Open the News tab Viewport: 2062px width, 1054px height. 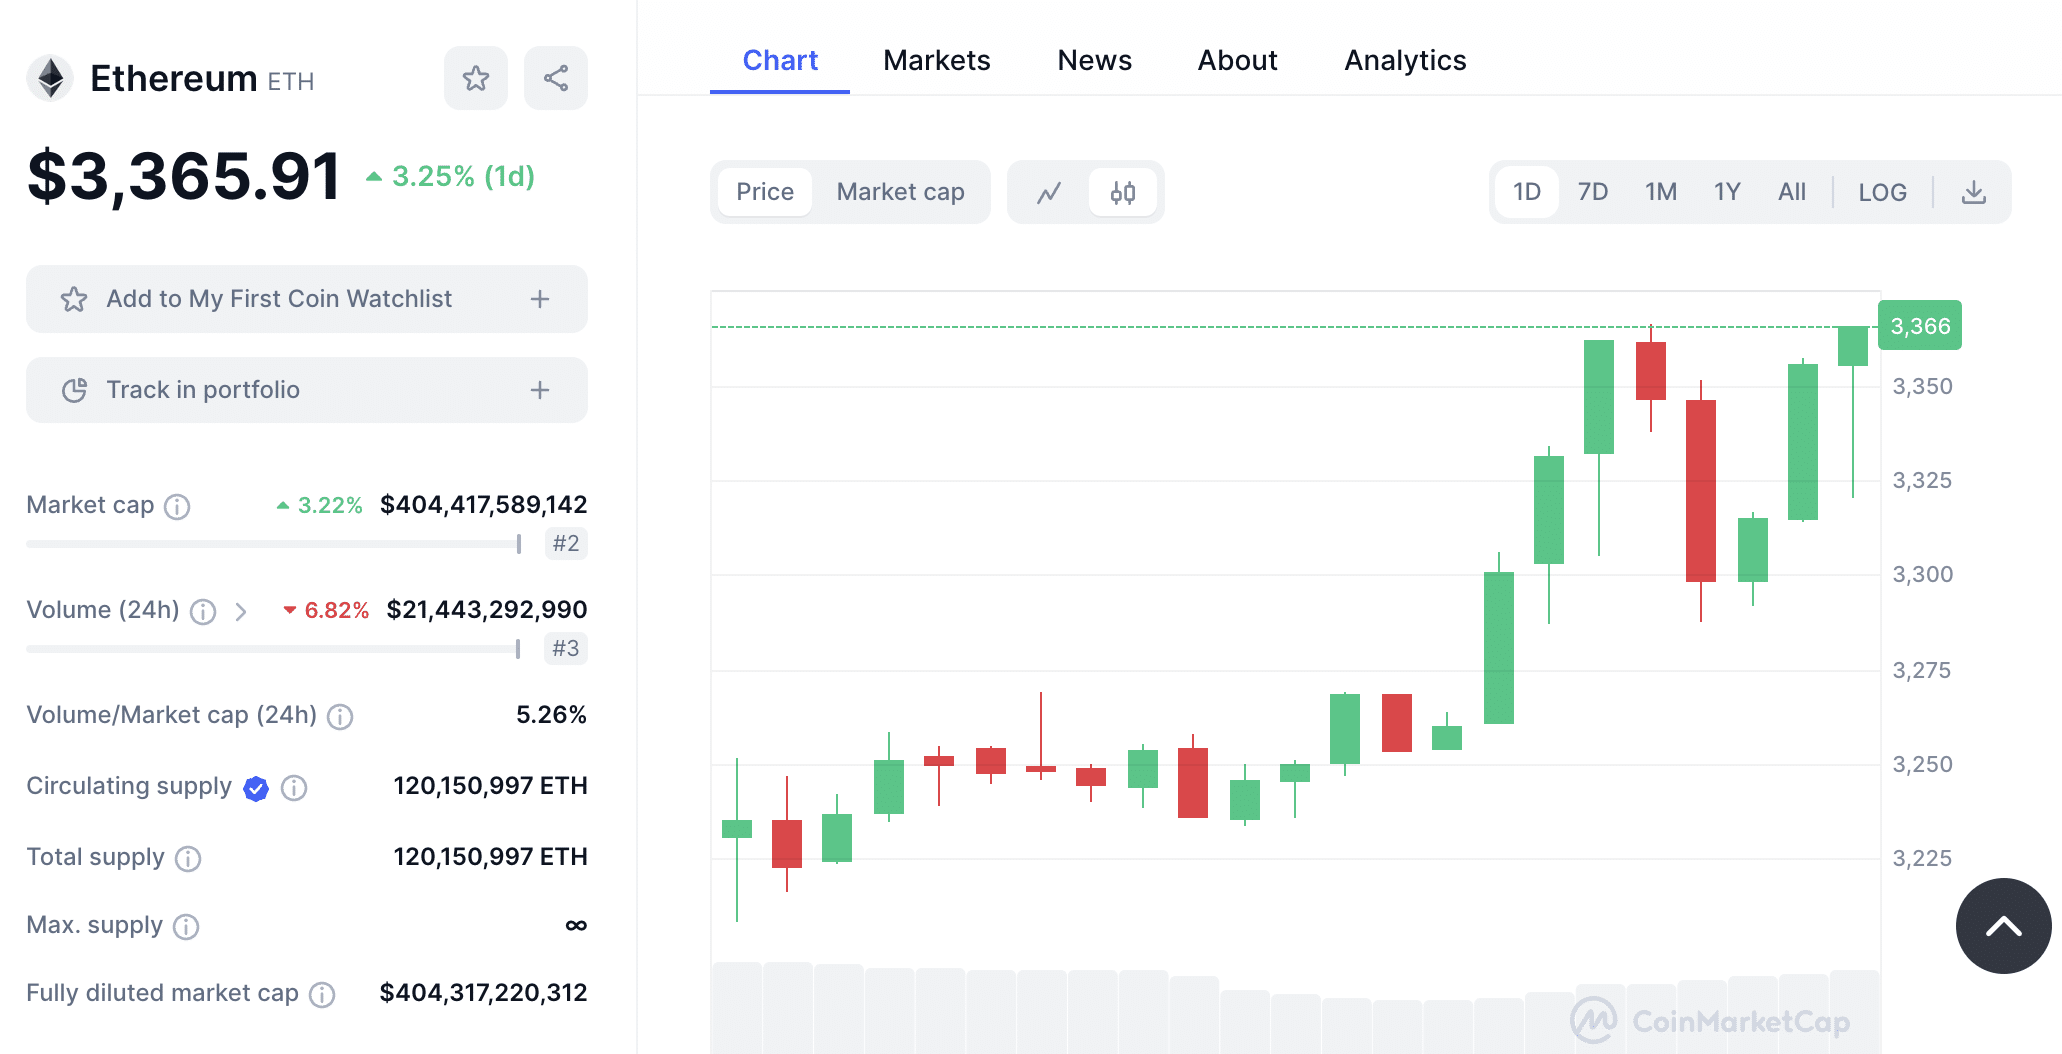pos(1095,60)
